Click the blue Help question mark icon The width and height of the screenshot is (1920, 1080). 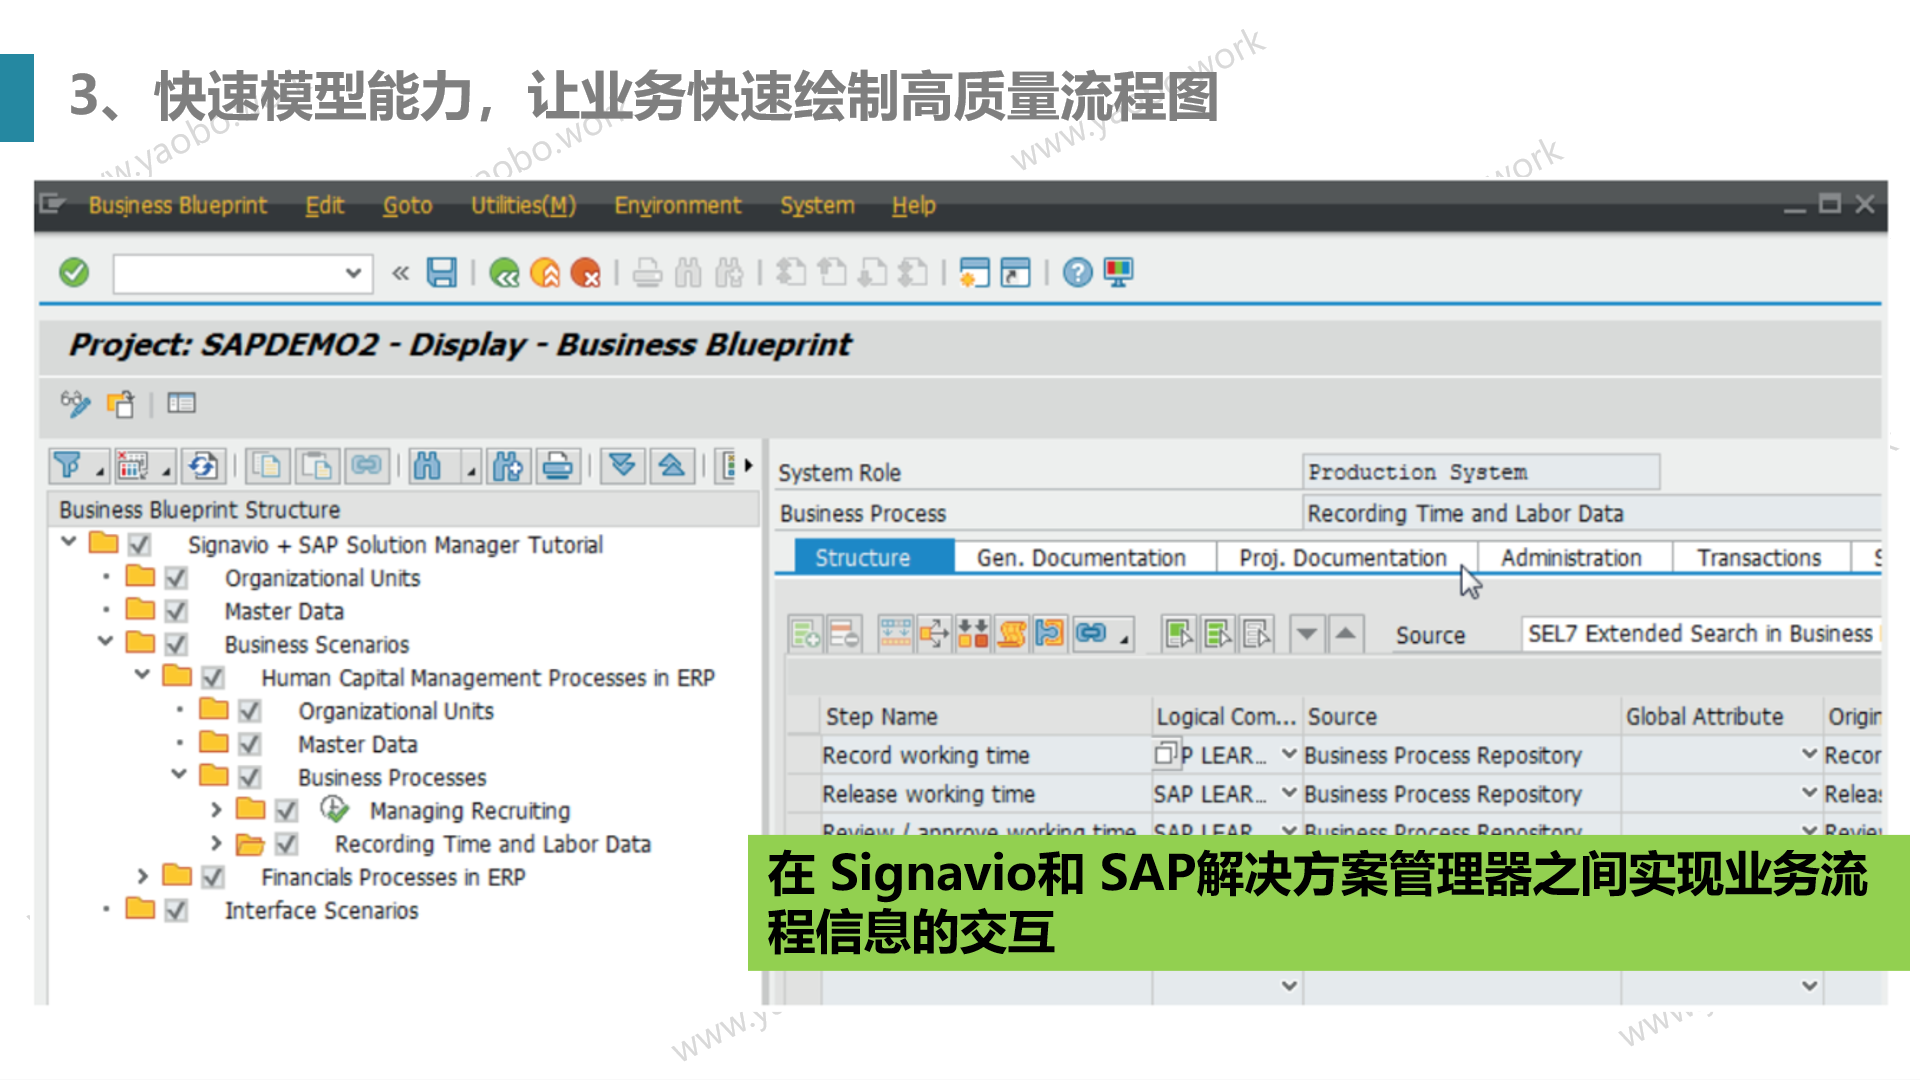click(x=1077, y=272)
